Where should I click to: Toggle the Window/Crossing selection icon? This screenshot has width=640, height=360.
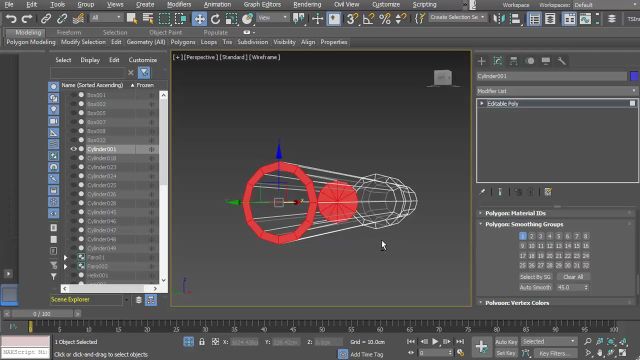(x=180, y=19)
